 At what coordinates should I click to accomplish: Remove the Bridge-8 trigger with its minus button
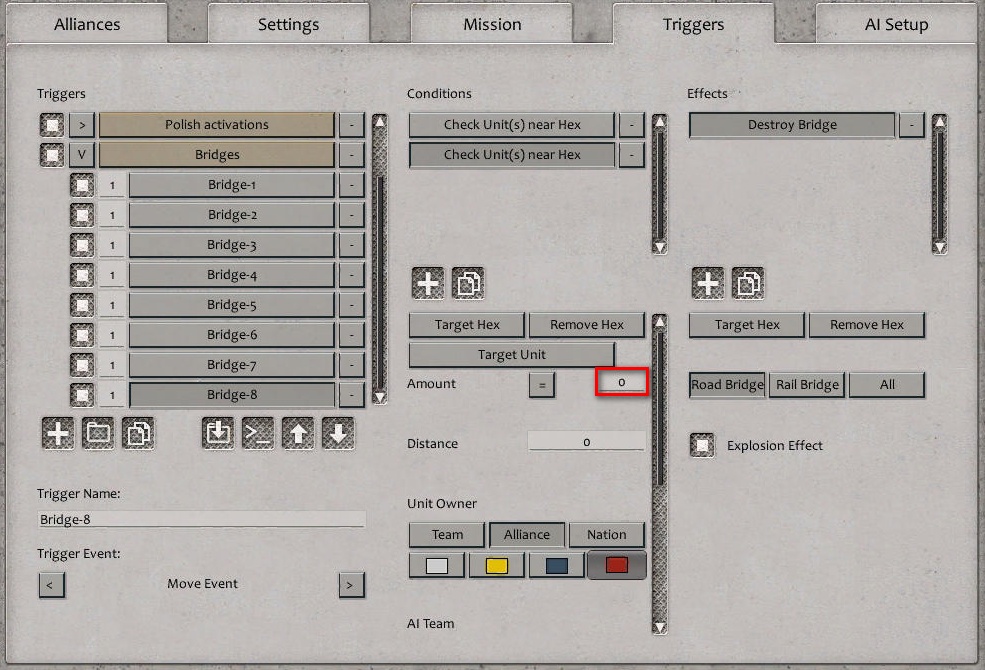pos(352,395)
